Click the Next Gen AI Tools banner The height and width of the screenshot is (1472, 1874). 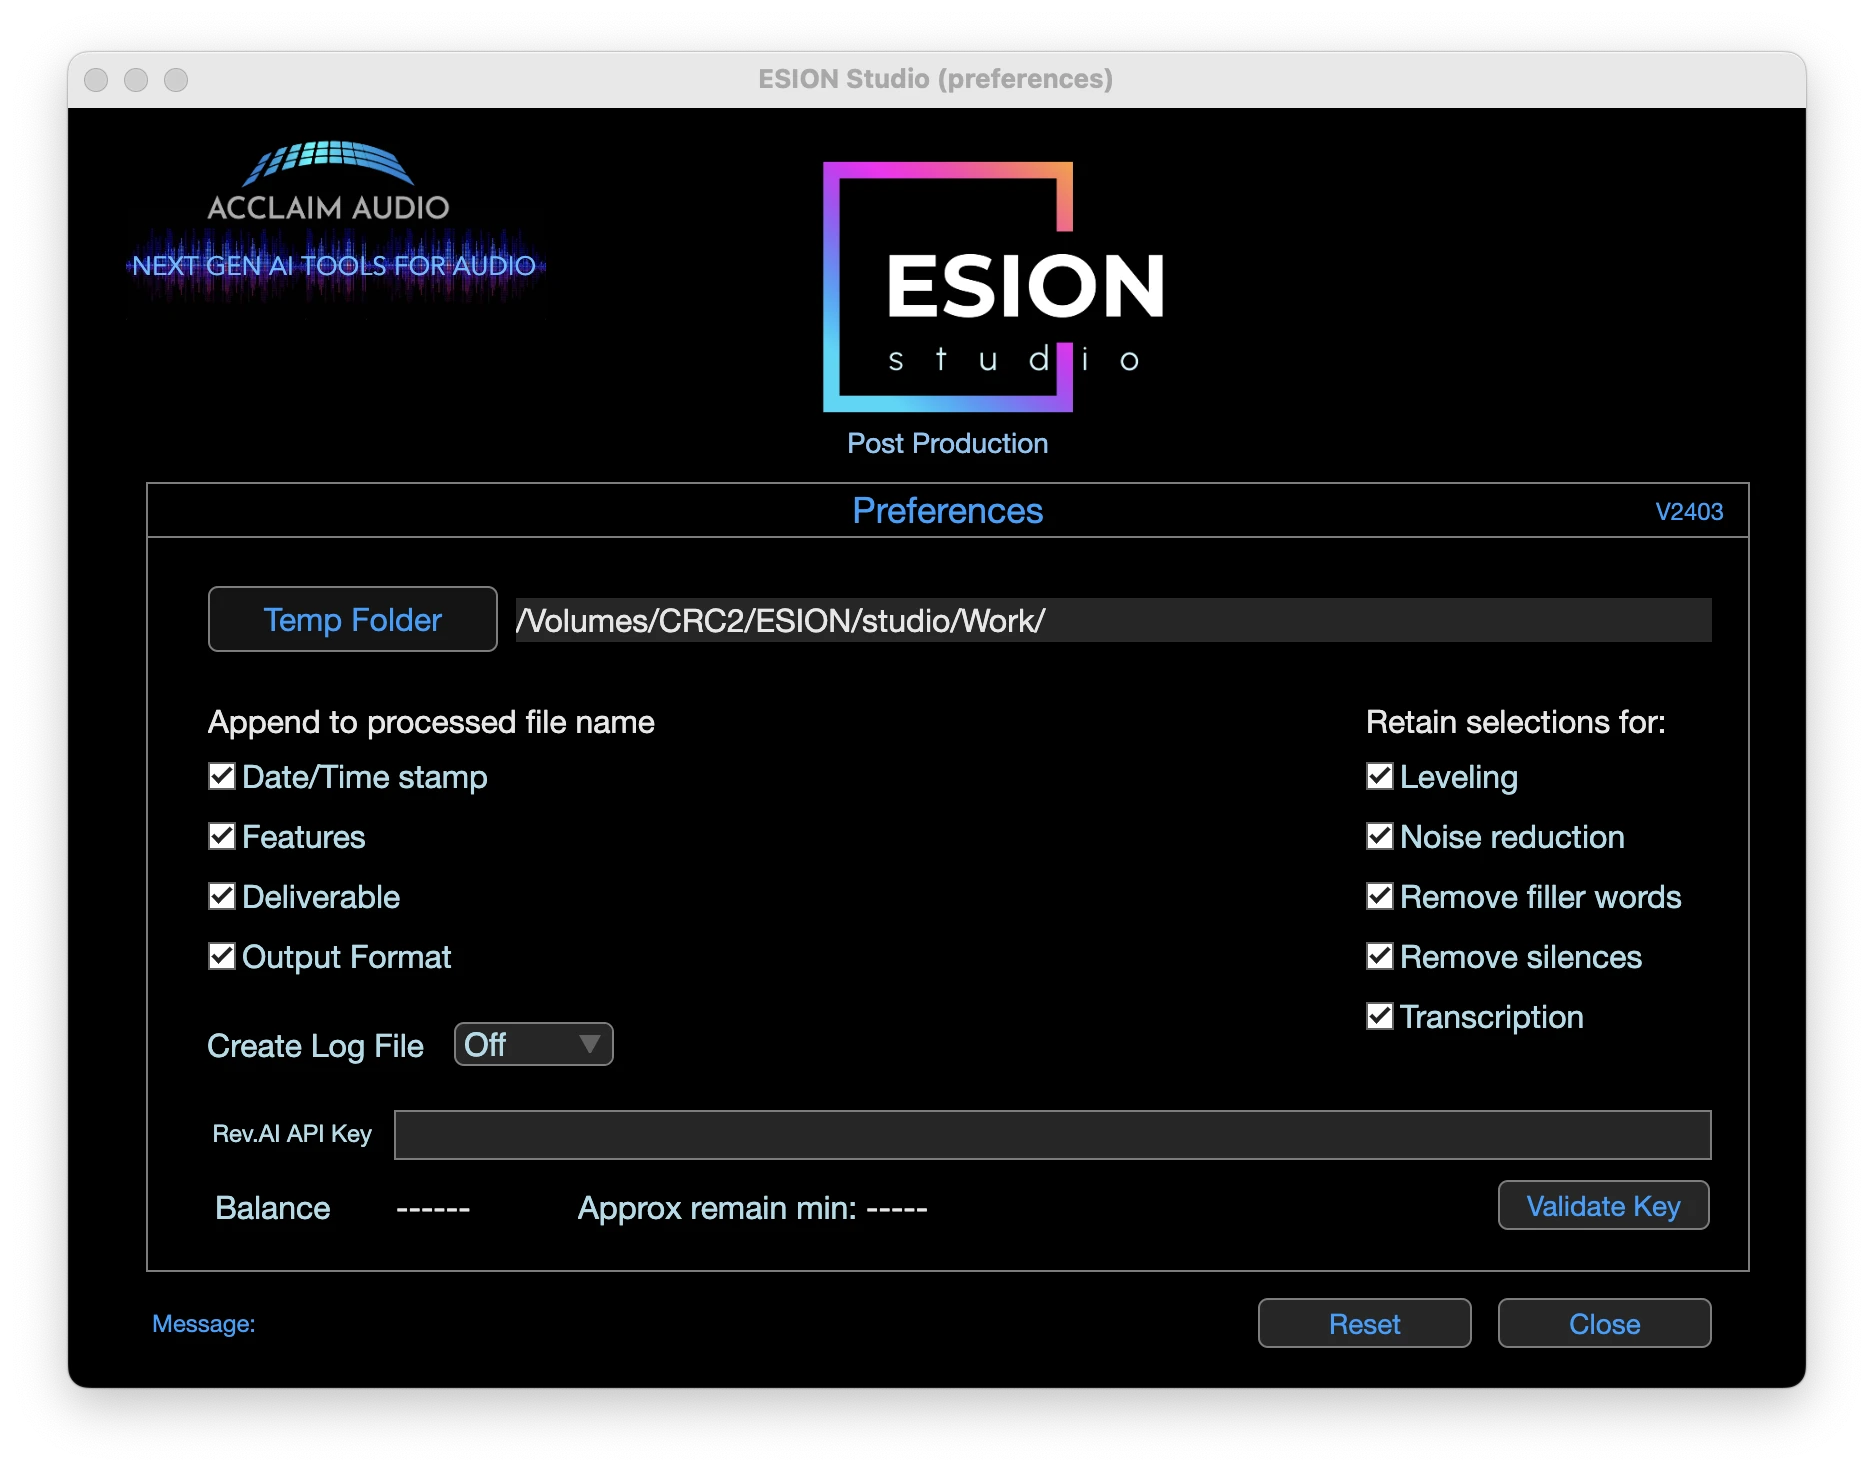pyautogui.click(x=334, y=266)
